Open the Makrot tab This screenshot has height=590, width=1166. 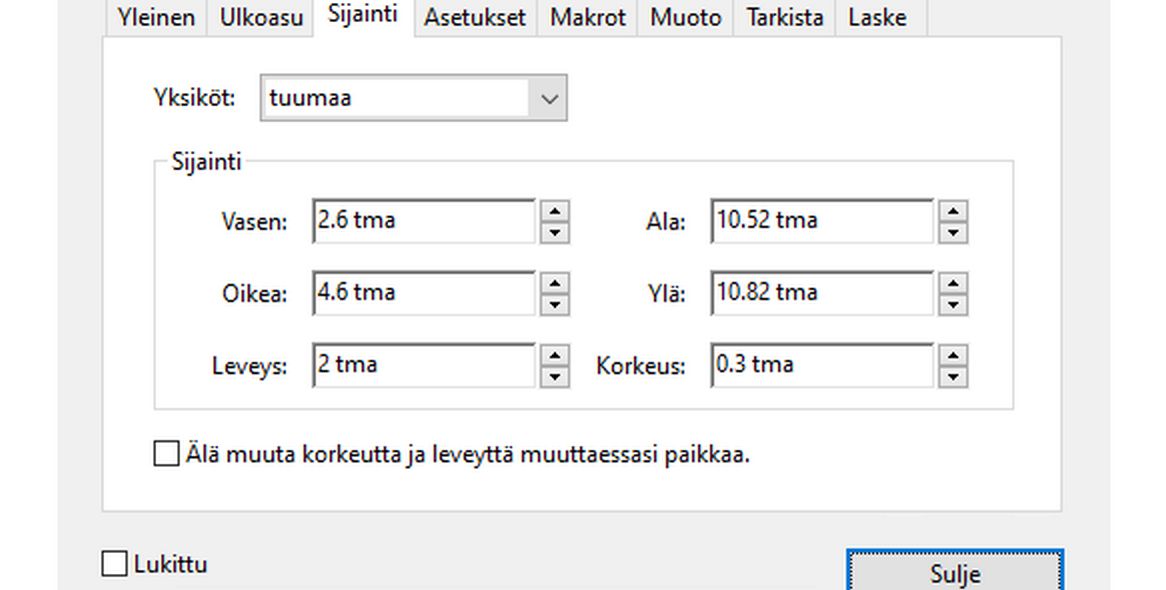pos(586,17)
